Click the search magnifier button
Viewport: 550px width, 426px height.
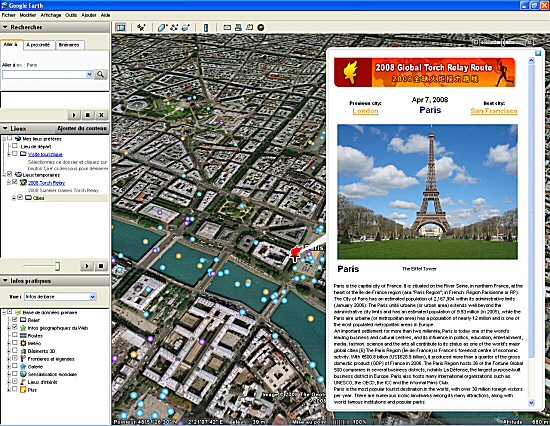tap(101, 74)
